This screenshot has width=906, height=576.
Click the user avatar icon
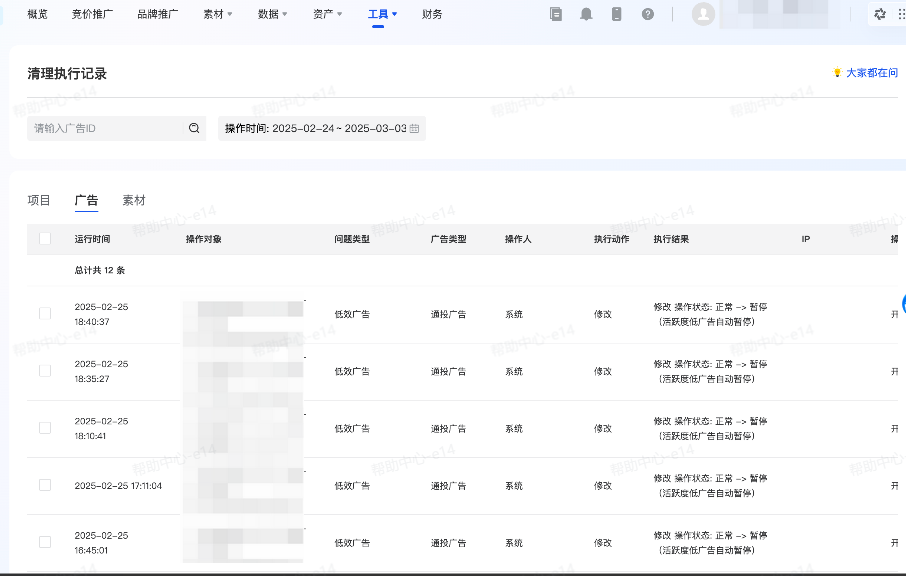(x=703, y=14)
